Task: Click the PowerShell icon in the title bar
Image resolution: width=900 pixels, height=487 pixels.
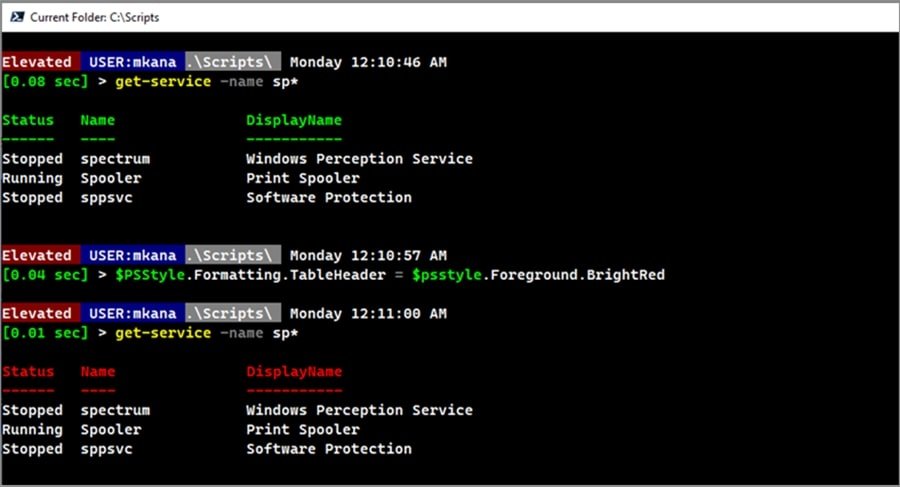Action: point(15,17)
